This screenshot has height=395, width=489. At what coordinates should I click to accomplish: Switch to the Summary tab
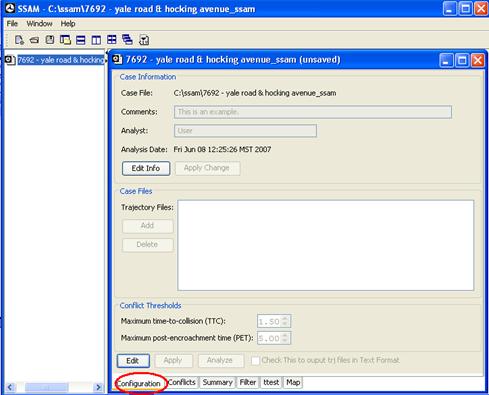point(218,382)
